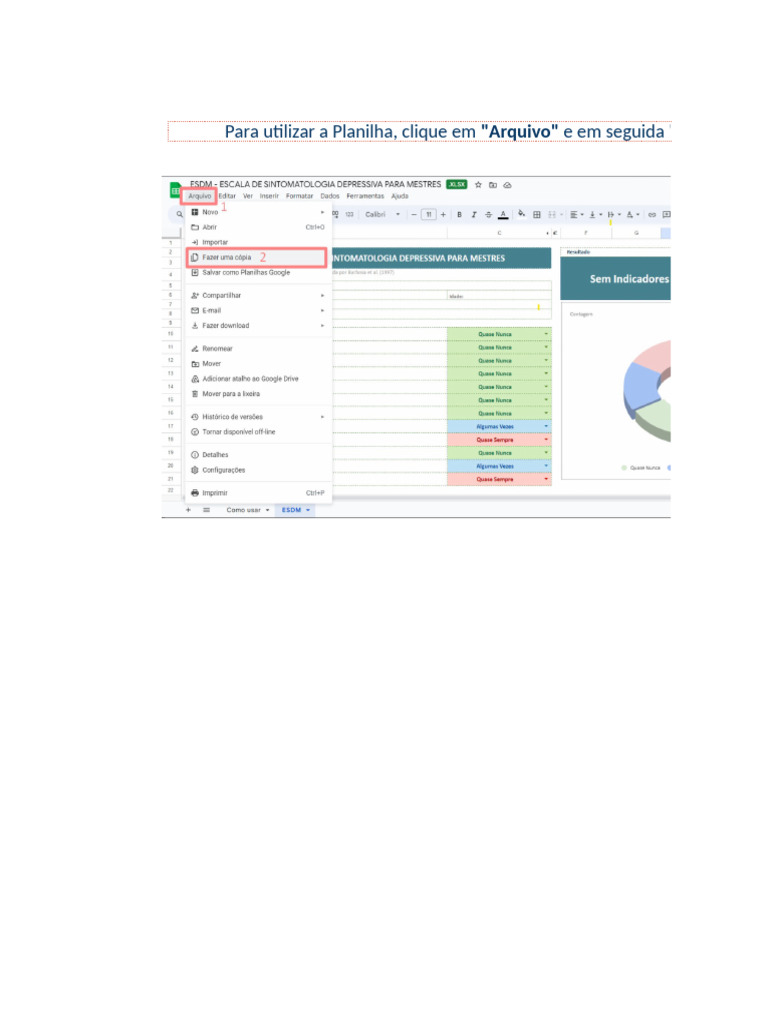Increase font size with the plus button

click(x=443, y=214)
